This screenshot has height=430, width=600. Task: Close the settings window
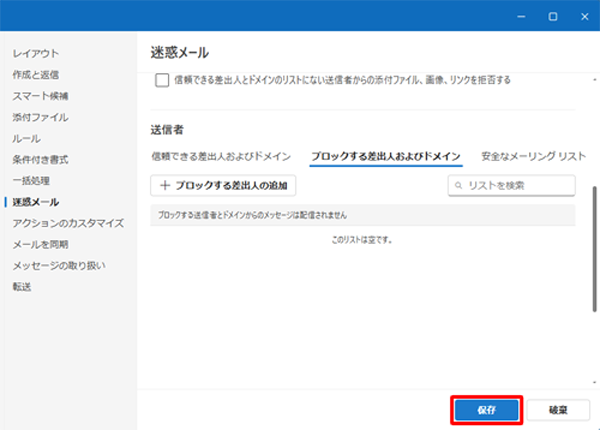coord(585,16)
